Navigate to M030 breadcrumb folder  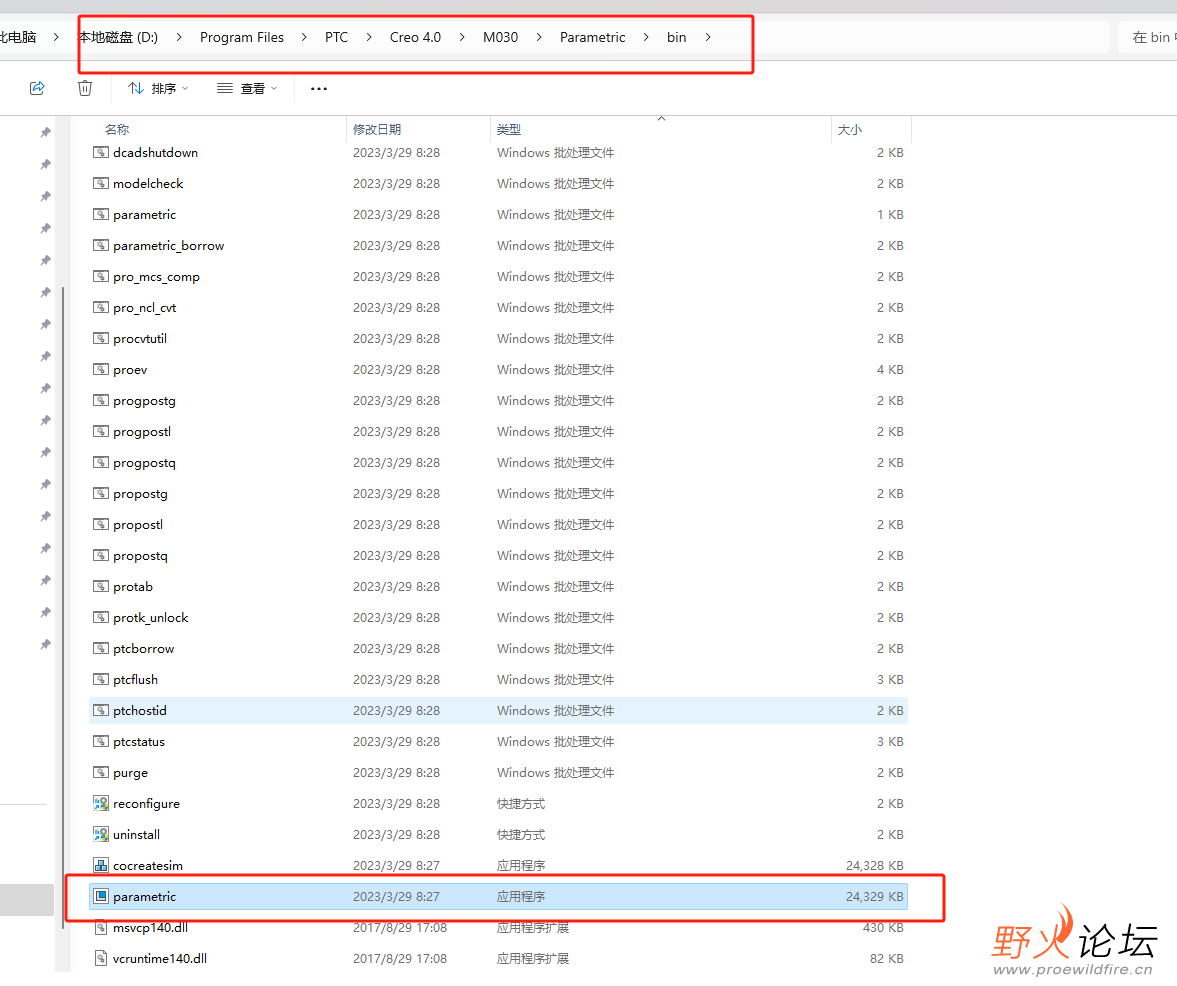[501, 38]
